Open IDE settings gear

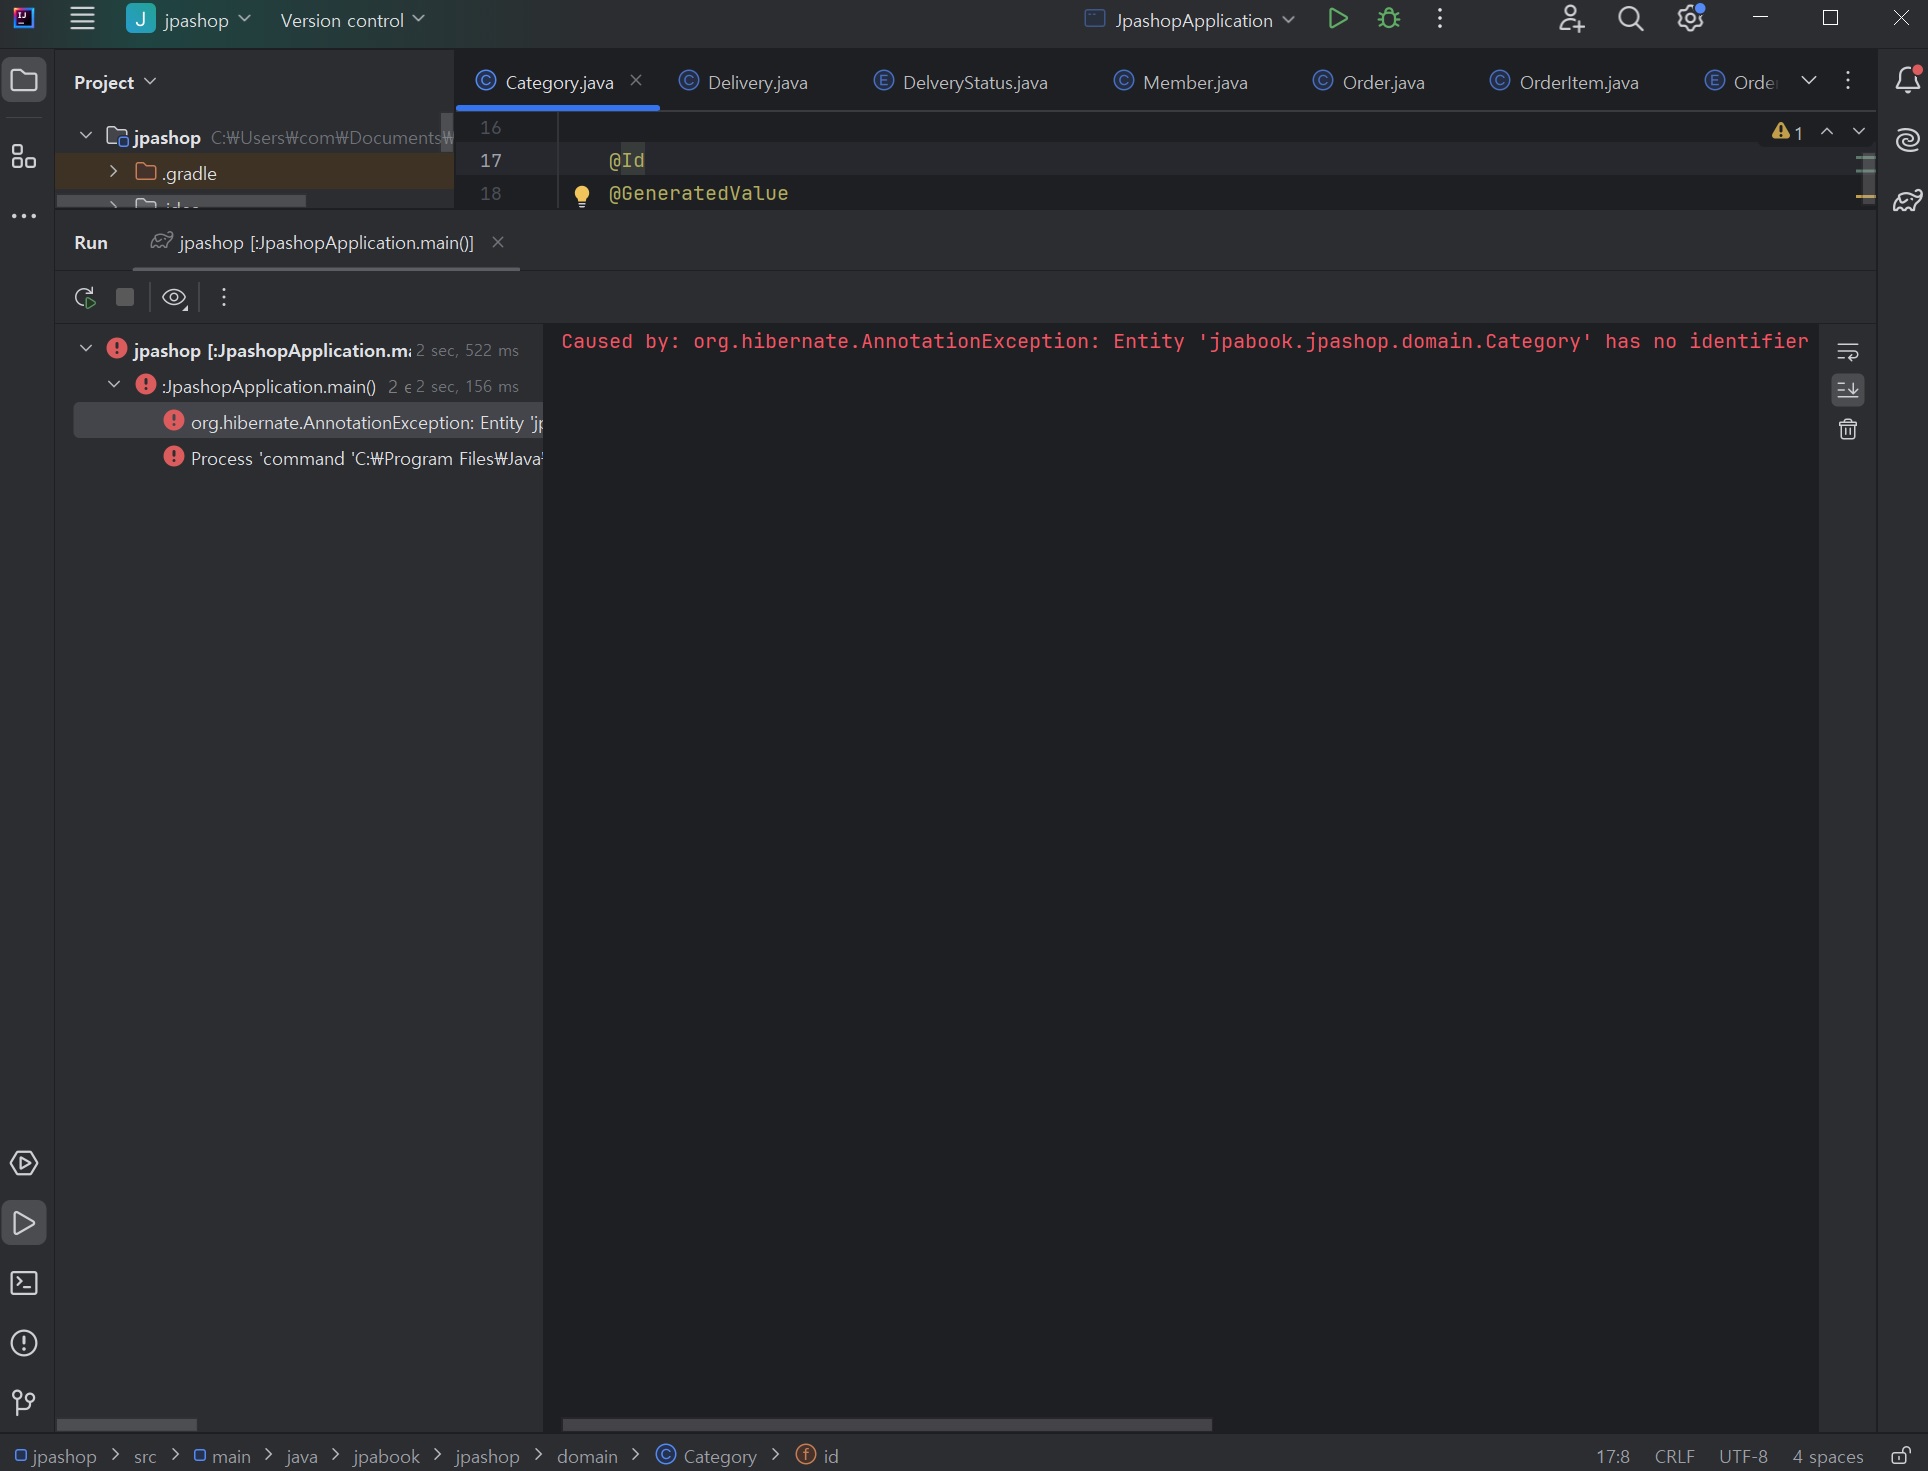point(1691,19)
